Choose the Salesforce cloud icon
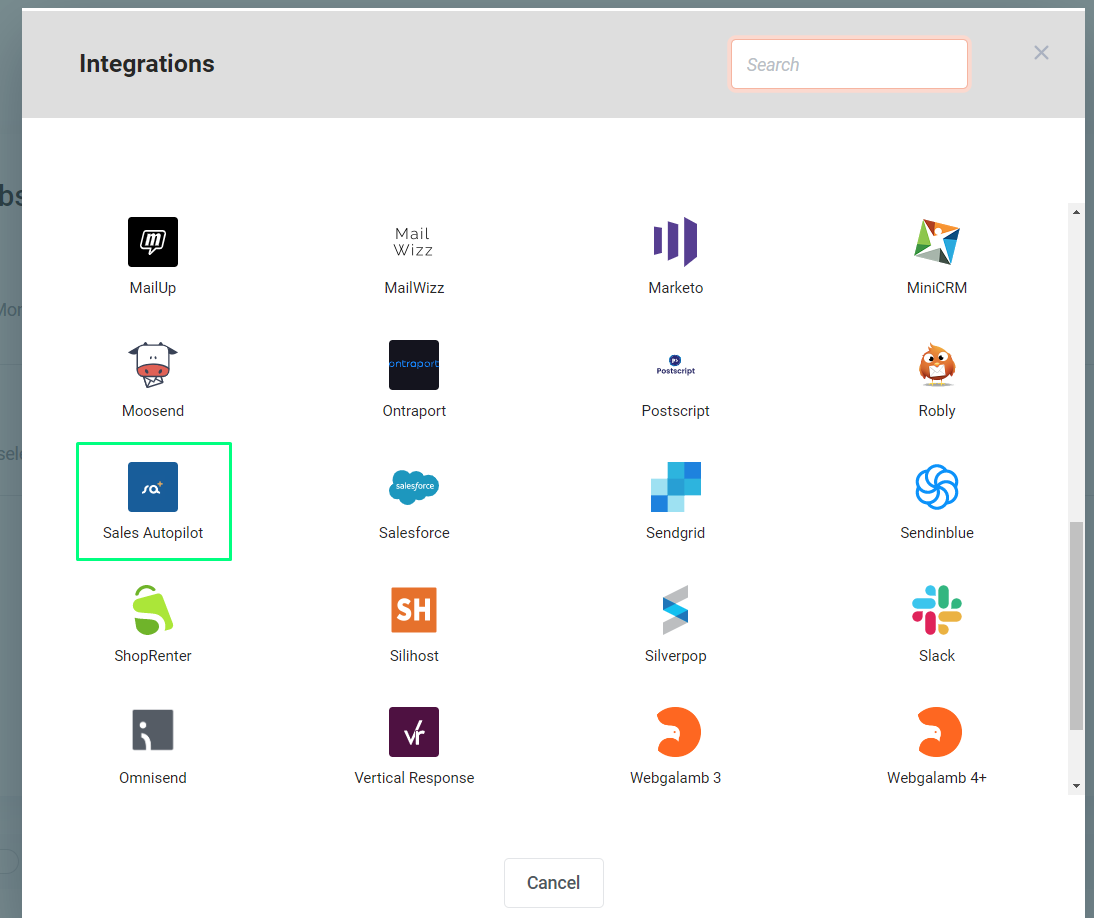1094x918 pixels. click(414, 487)
